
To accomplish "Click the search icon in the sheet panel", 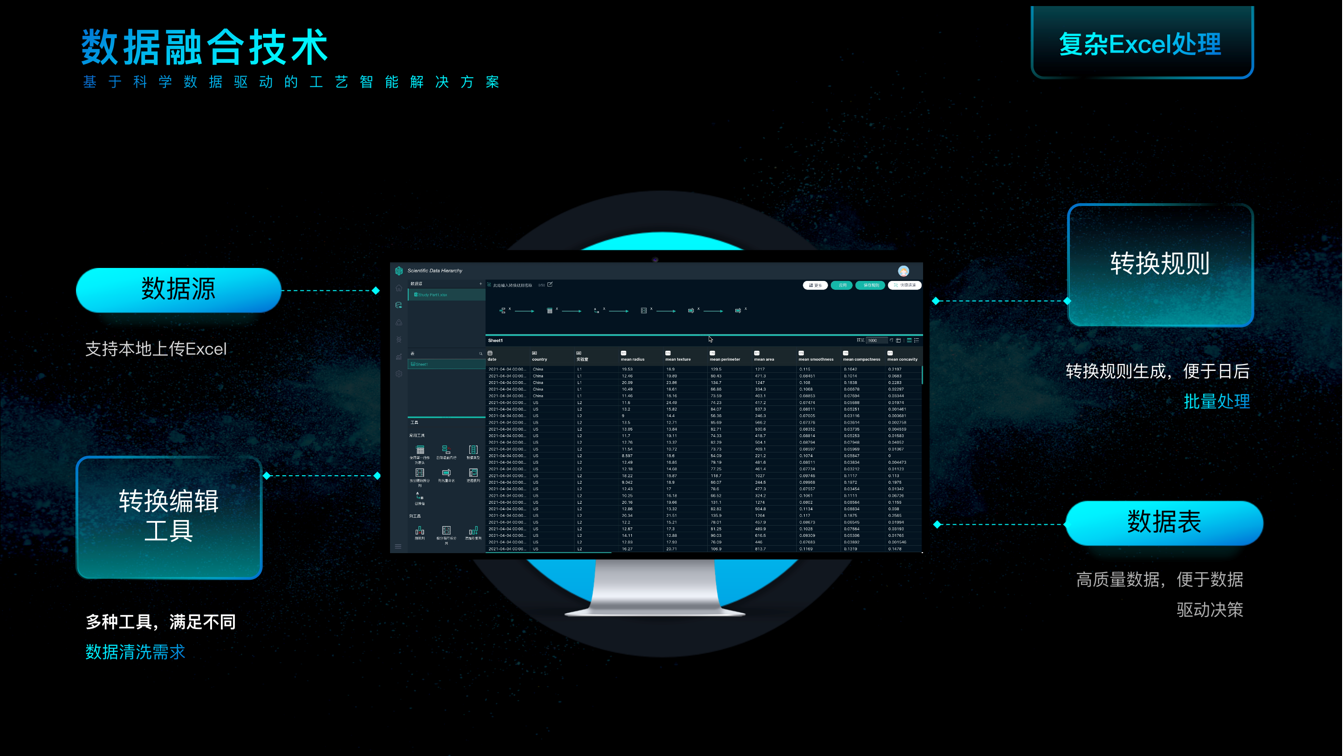I will pos(480,353).
